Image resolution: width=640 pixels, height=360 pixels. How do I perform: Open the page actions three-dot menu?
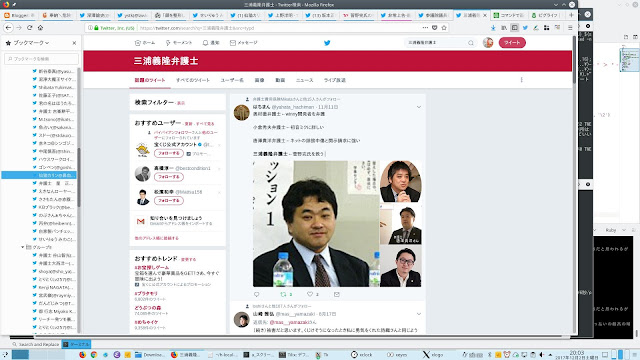[x=425, y=28]
